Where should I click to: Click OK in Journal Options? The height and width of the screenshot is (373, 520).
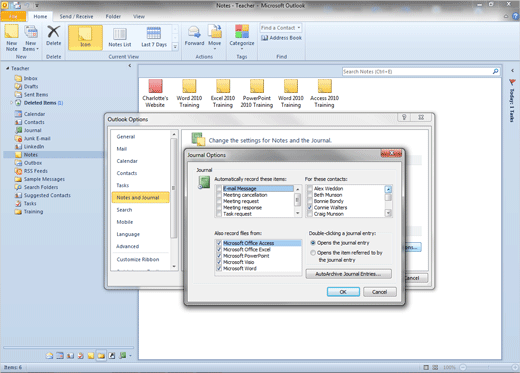[x=343, y=292]
